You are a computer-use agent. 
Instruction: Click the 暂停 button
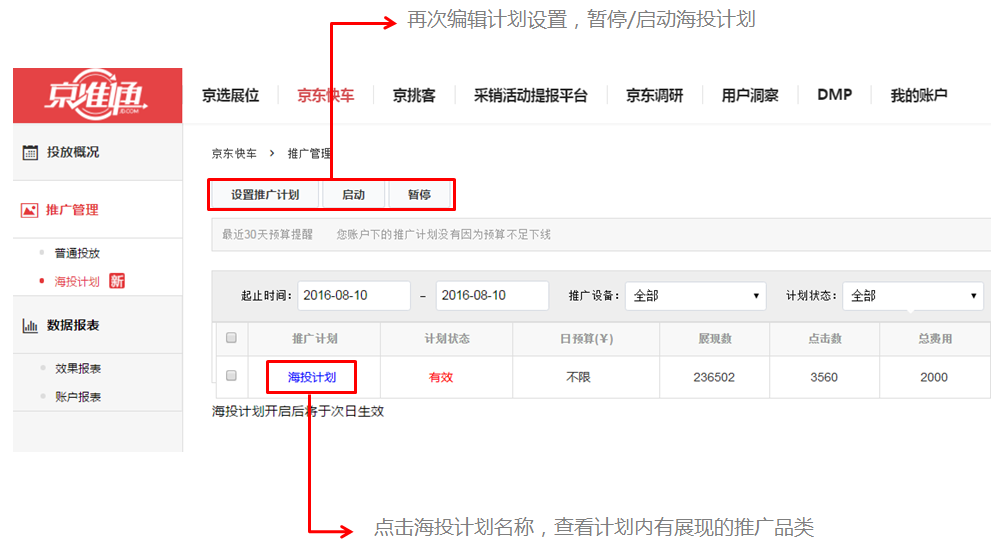(x=419, y=195)
